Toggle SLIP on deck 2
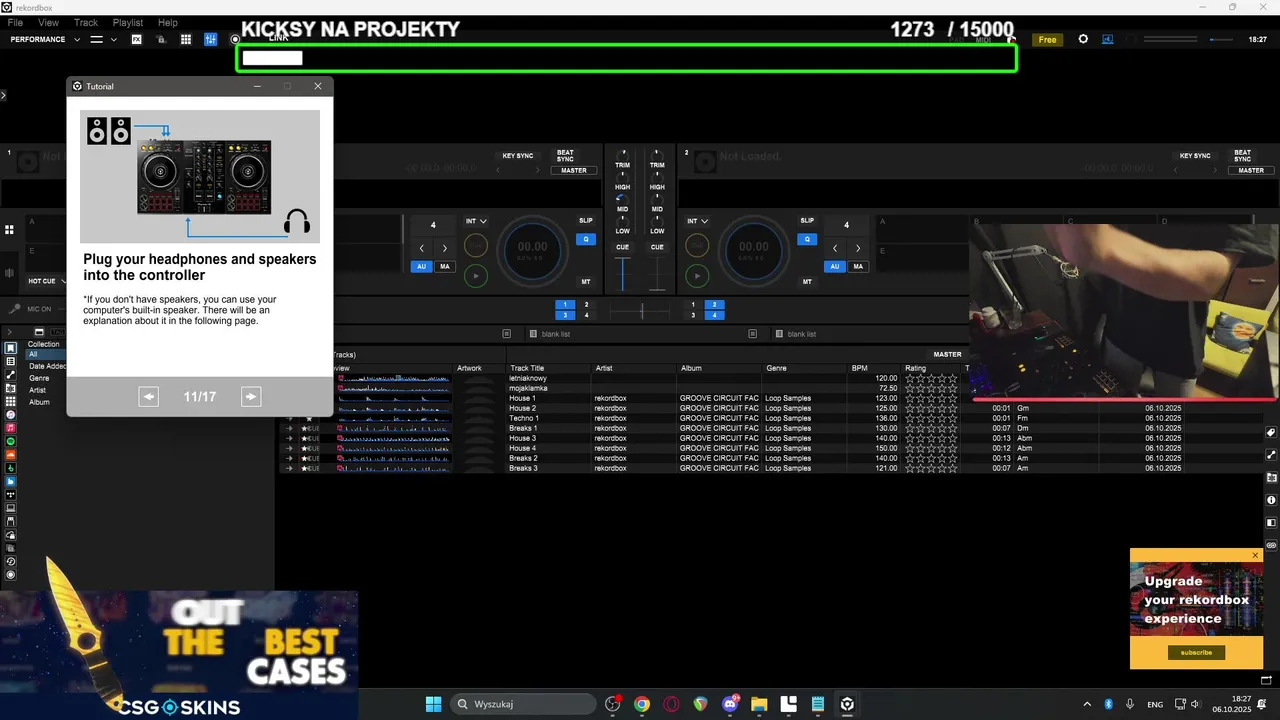 pyautogui.click(x=807, y=220)
